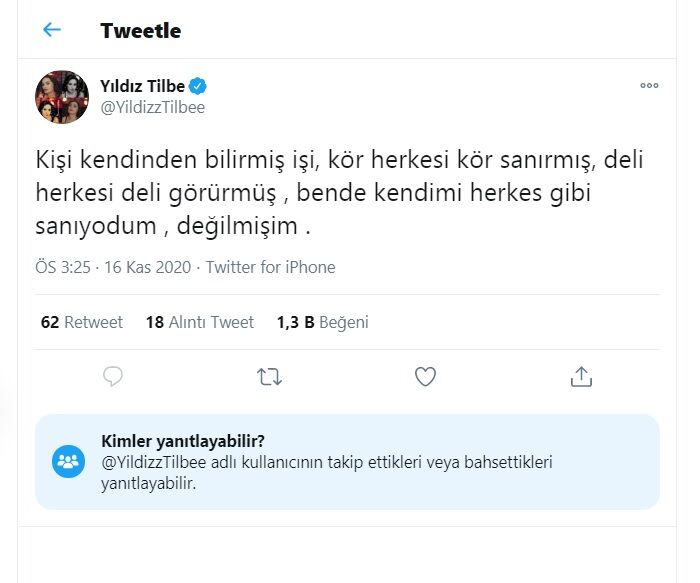
Task: View the 18 Alıntı Tweet list
Action: tap(199, 322)
